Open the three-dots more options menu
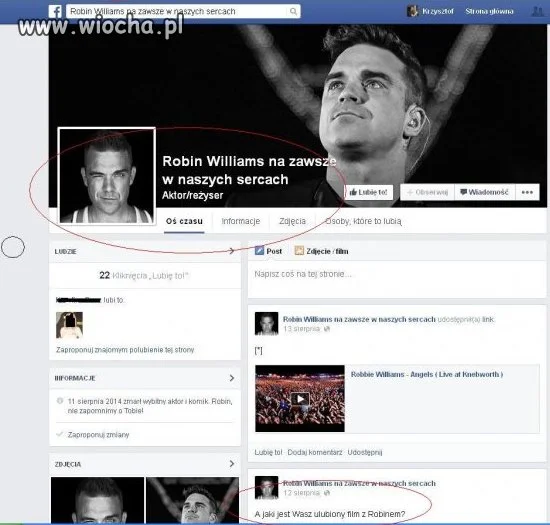 pos(527,192)
